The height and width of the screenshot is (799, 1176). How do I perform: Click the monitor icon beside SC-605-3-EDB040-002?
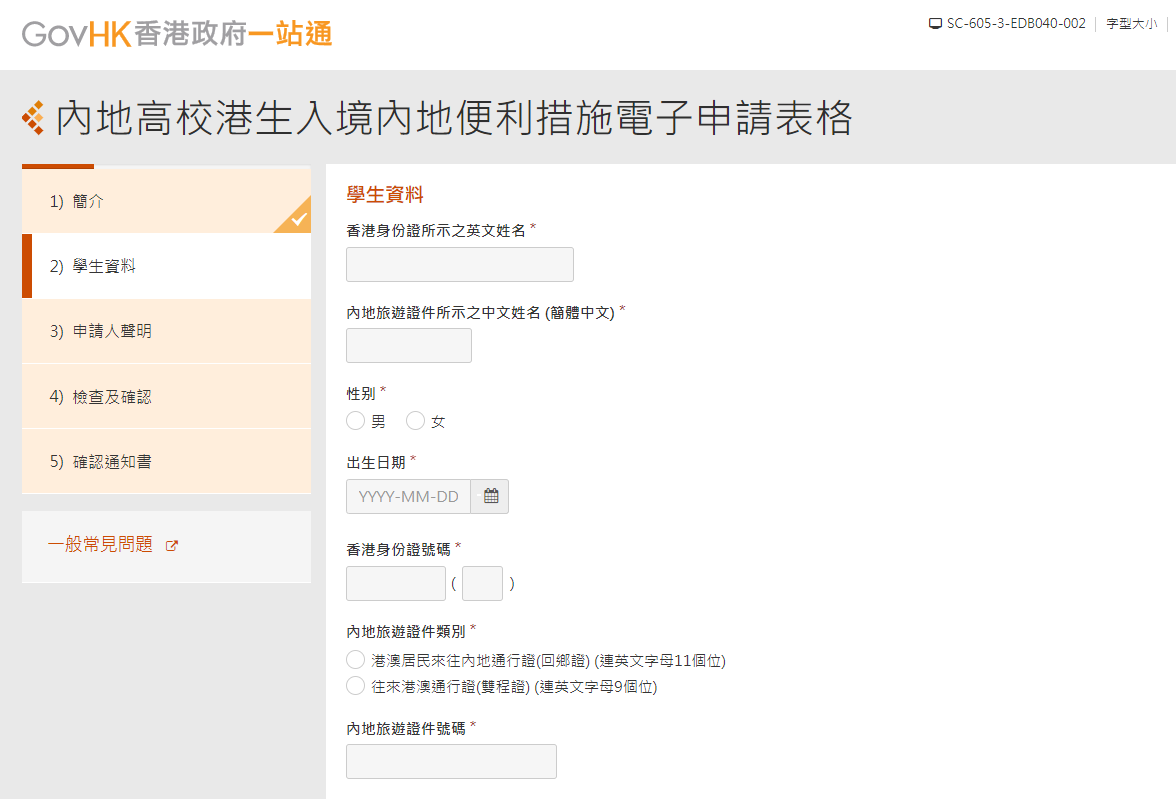pyautogui.click(x=935, y=24)
